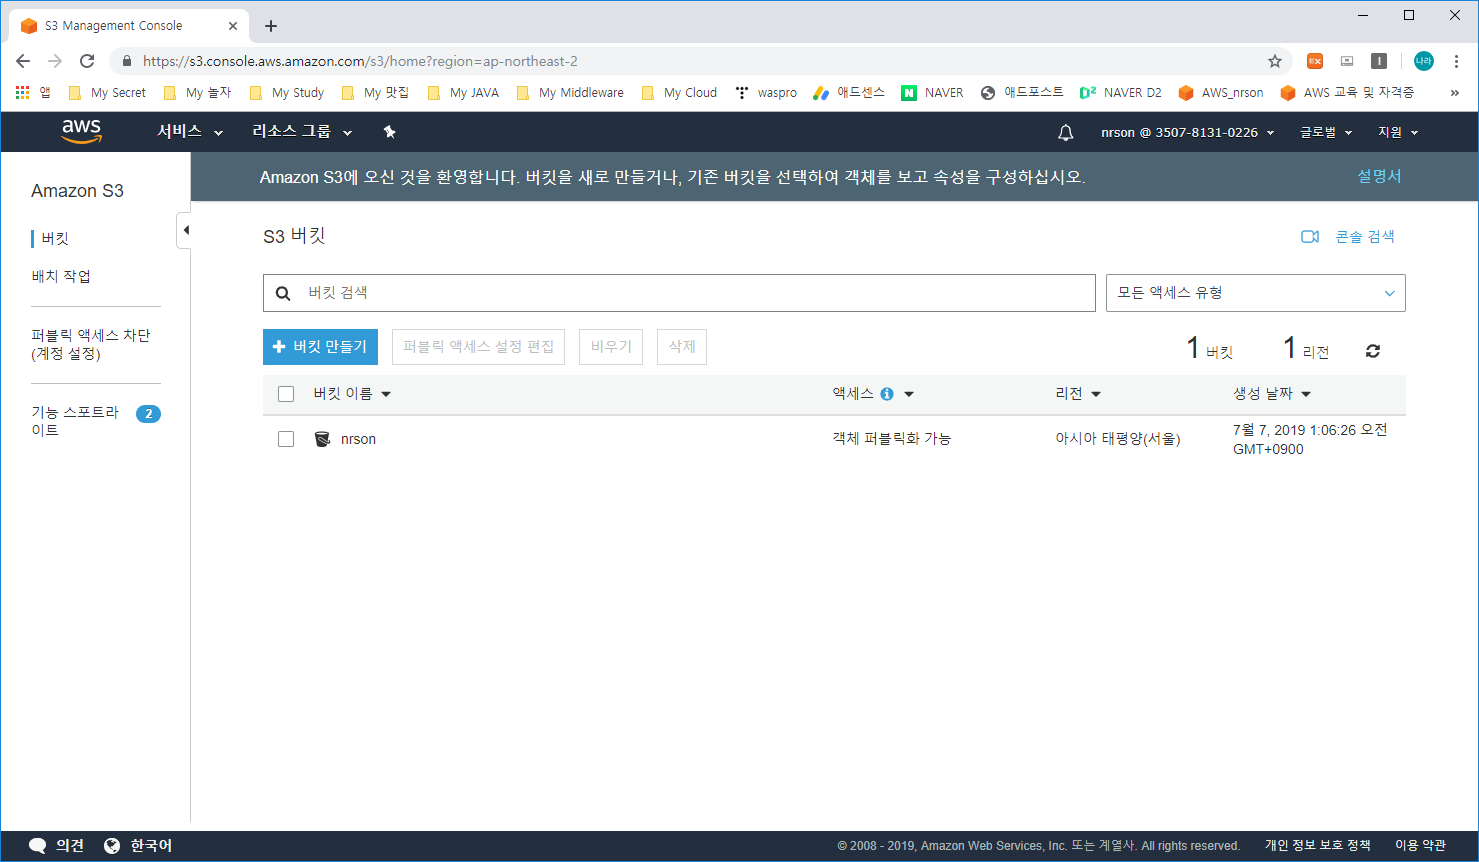Viewport: 1479px width, 862px height.
Task: Open 기능 스포트라이트 in the sidebar
Action: pyautogui.click(x=75, y=421)
